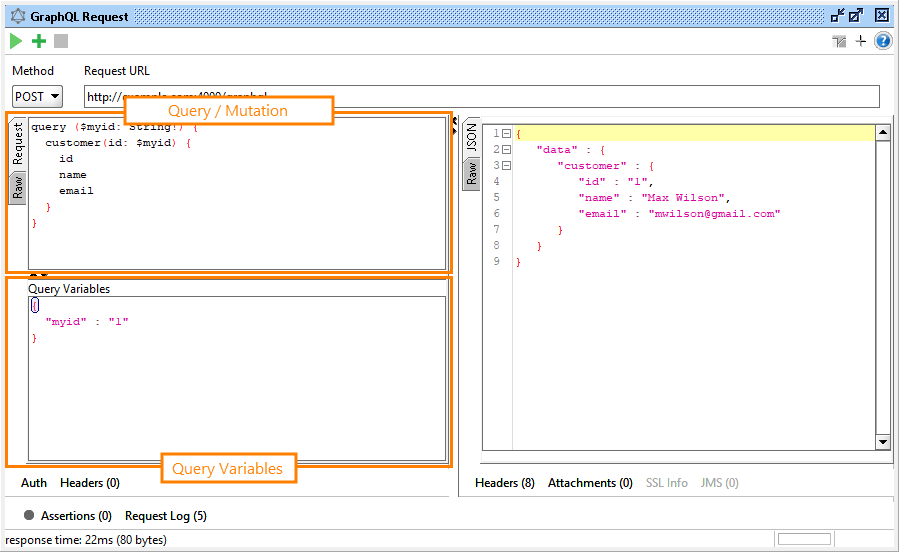
Task: Select the Raw tab in request pane
Action: [x=18, y=187]
